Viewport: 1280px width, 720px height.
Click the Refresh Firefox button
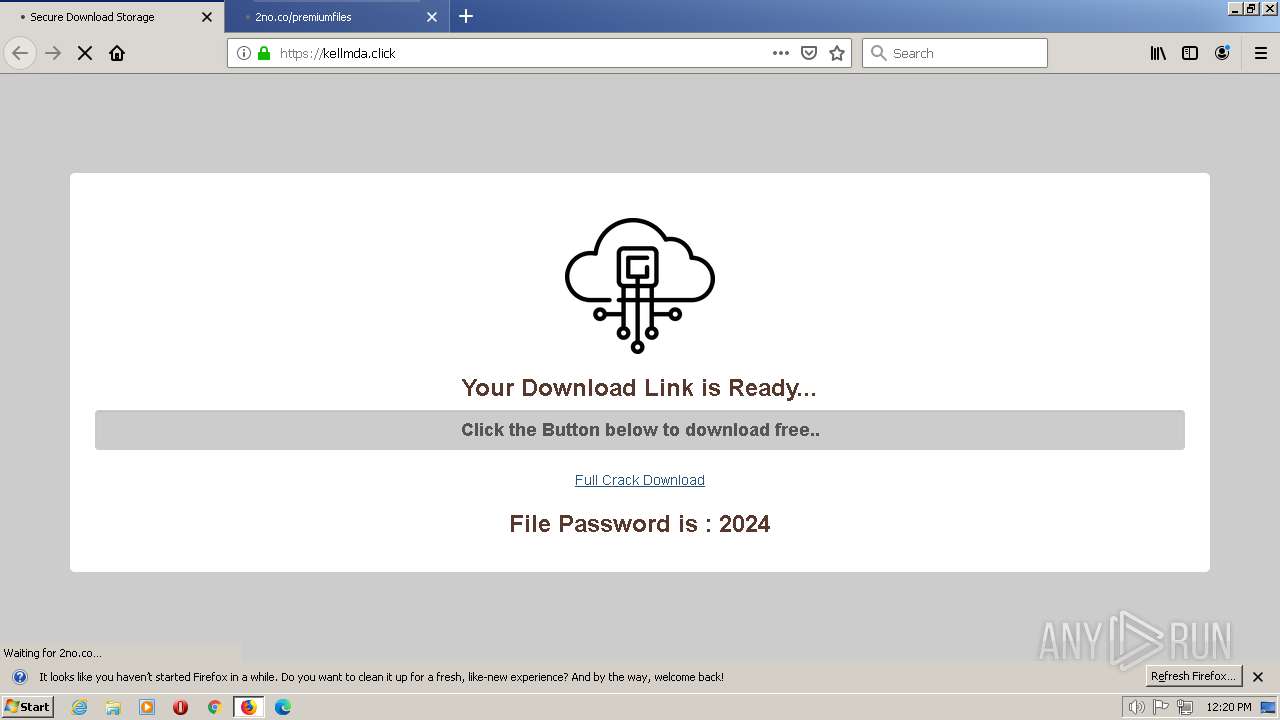tap(1194, 676)
